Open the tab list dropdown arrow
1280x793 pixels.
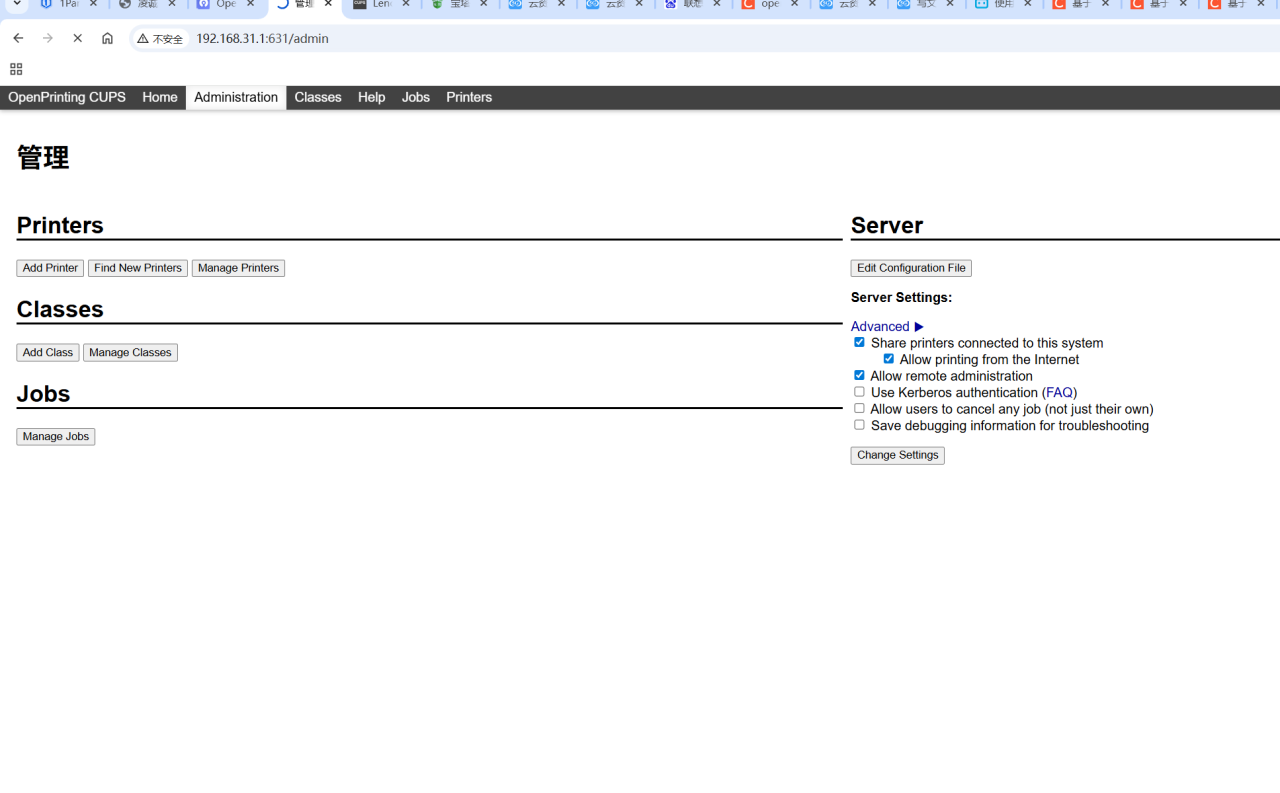point(17,5)
